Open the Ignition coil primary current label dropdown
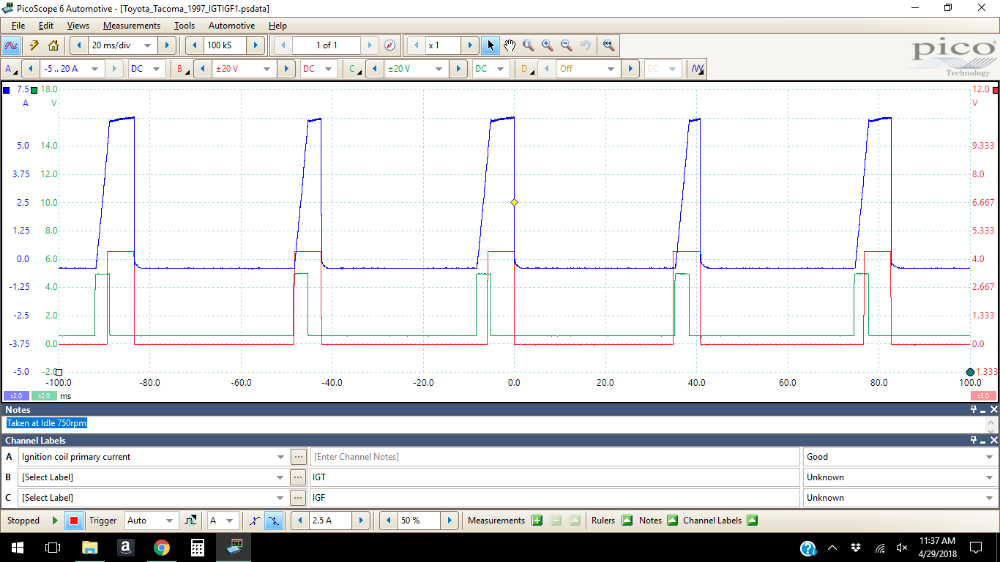Viewport: 1000px width, 562px height. (x=280, y=457)
